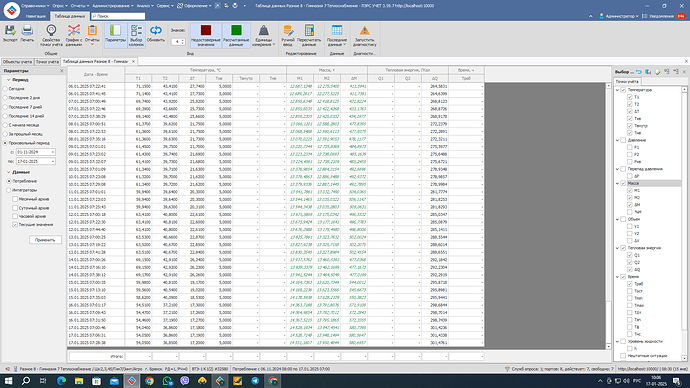Open File Explorer from taskbar
This screenshot has height=388, width=690.
pyautogui.click(x=79, y=381)
